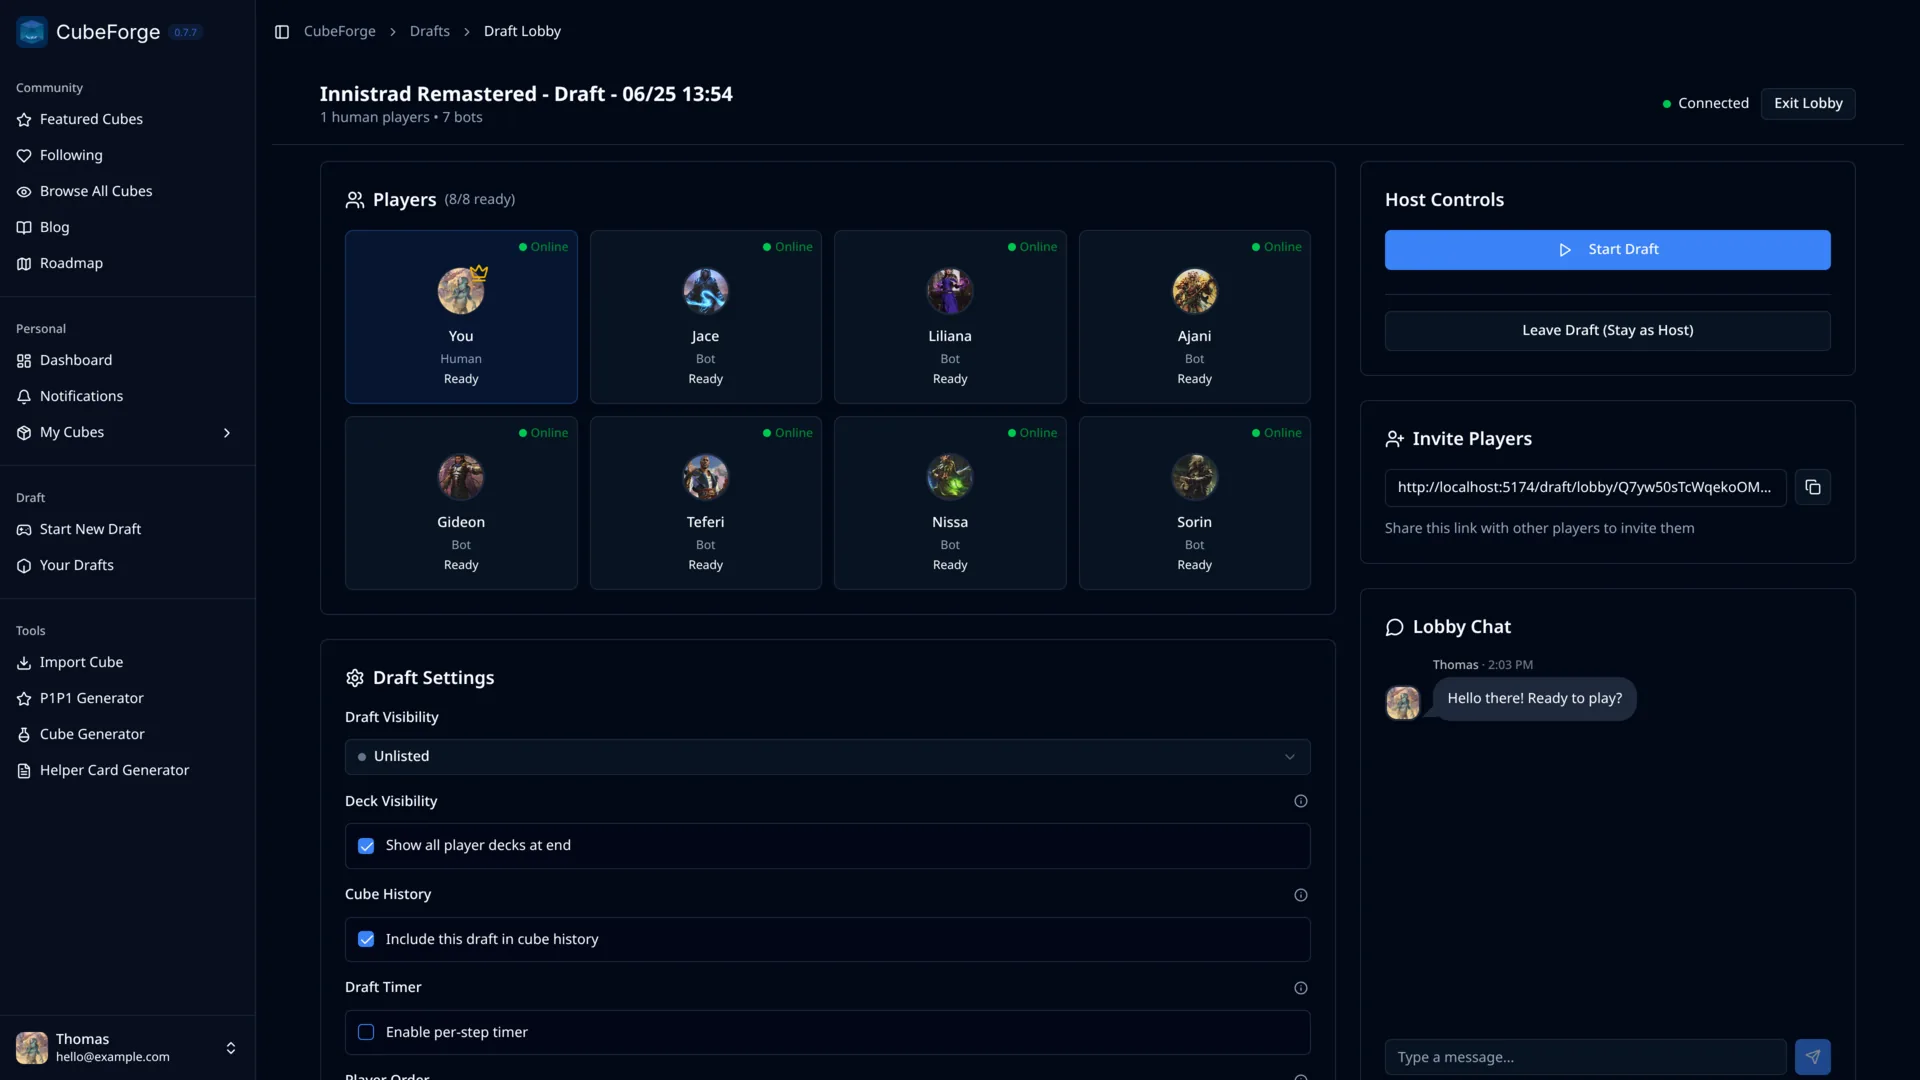
Task: Show Draft Timer info tooltip
Action: pyautogui.click(x=1301, y=988)
